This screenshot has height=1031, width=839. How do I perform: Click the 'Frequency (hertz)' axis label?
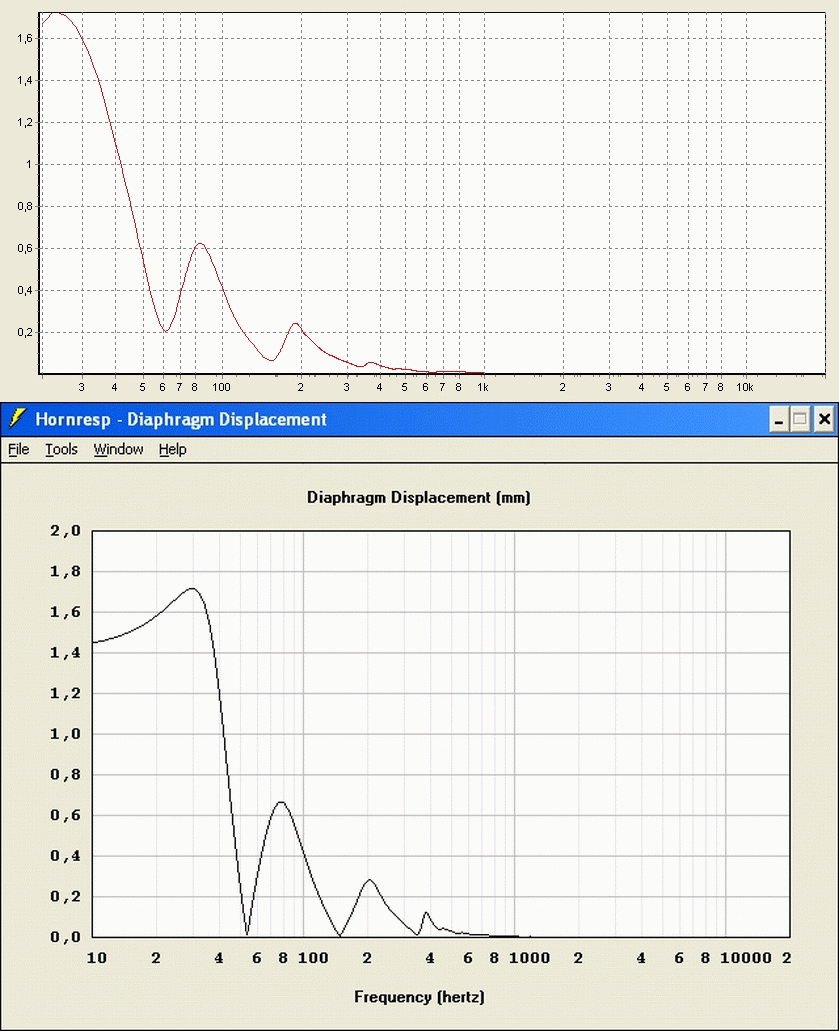[420, 997]
